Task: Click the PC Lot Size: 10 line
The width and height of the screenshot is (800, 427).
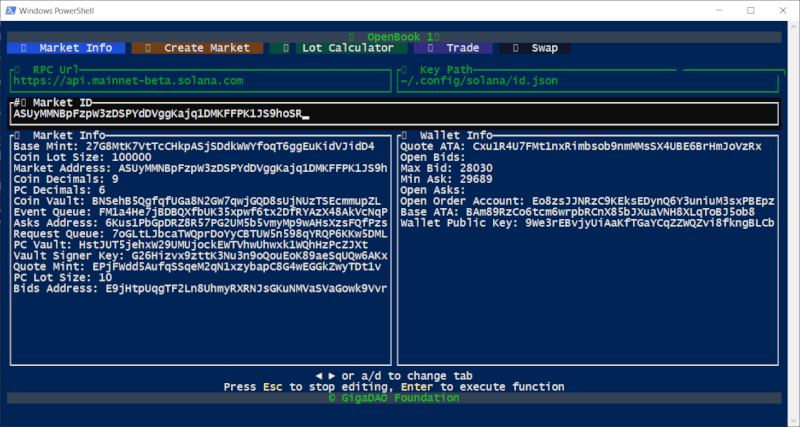Action: 63,278
